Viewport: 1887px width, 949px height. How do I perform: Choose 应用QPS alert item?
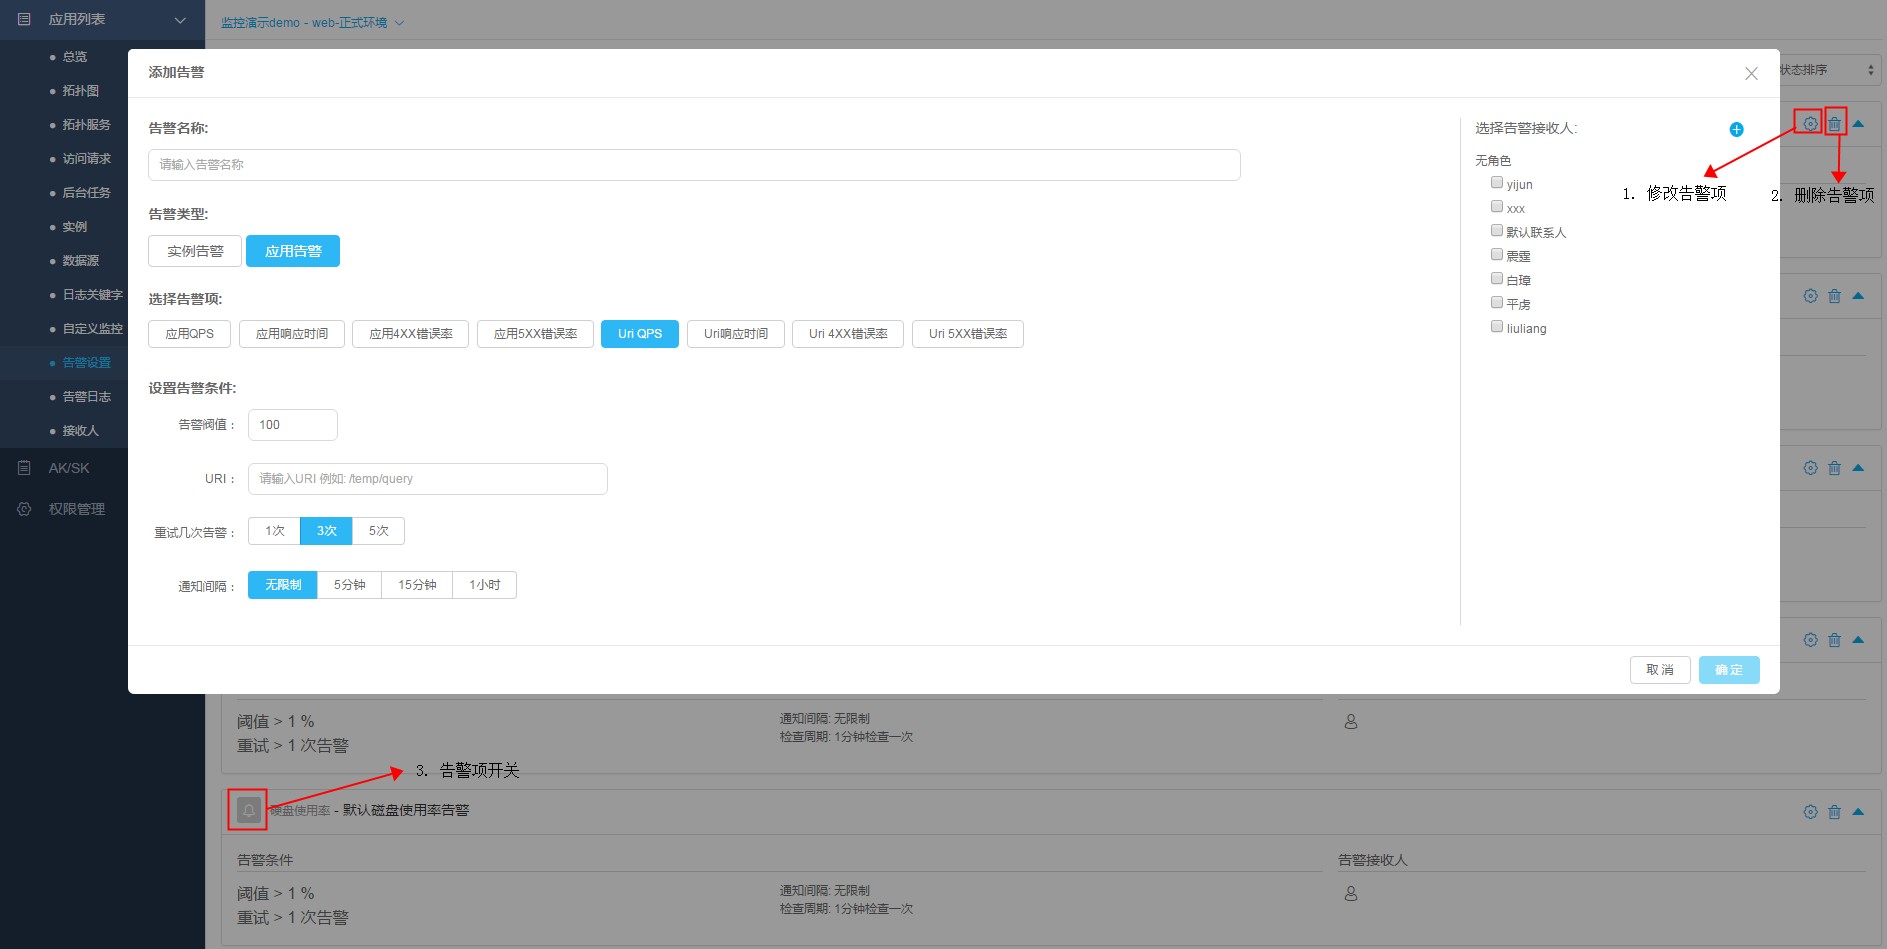190,334
